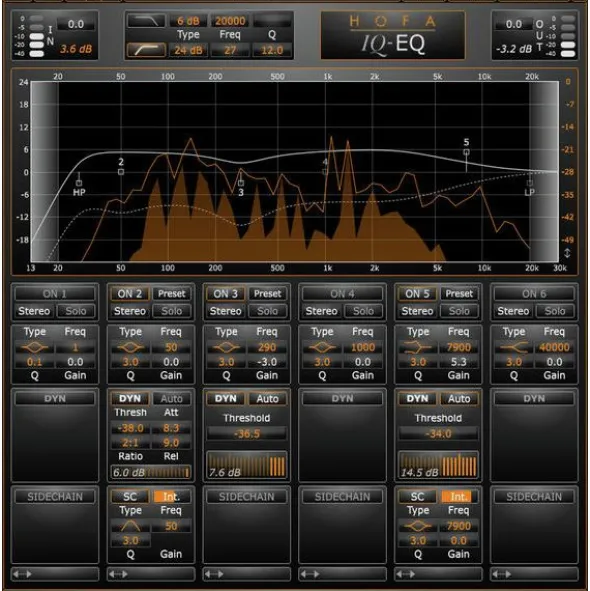Viewport: 590px width, 591px height.
Task: Disable band ON 5
Action: [417, 294]
